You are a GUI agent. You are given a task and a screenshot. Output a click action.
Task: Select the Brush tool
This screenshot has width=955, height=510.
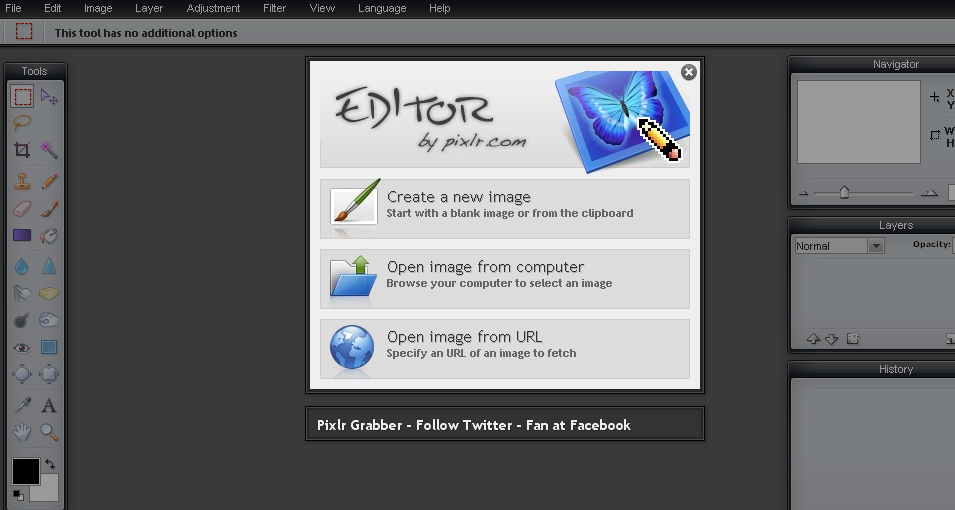coord(49,208)
